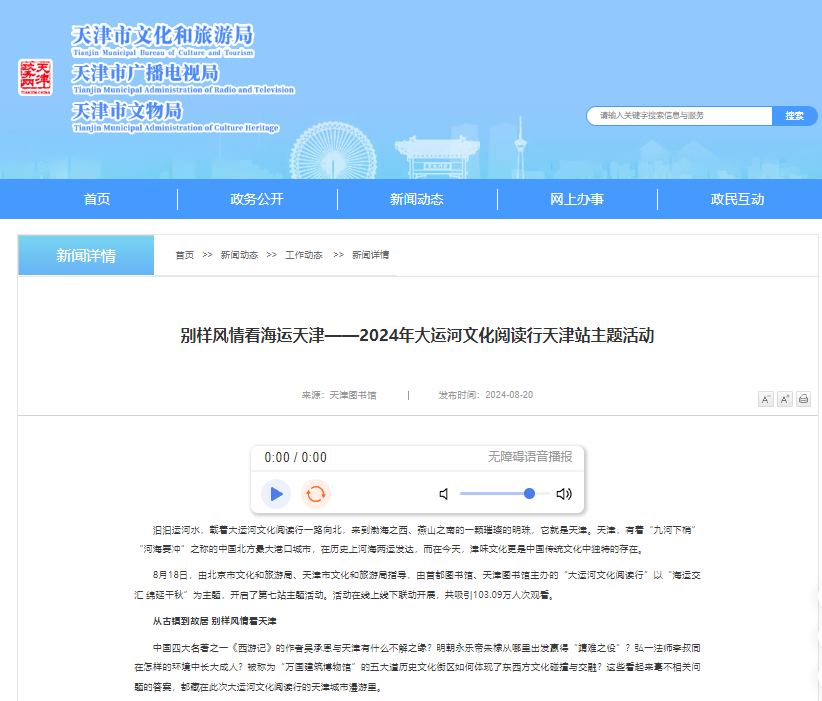Click the 天津市文化和旅游局 header title
Screen dimensions: 822x701
click(162, 36)
